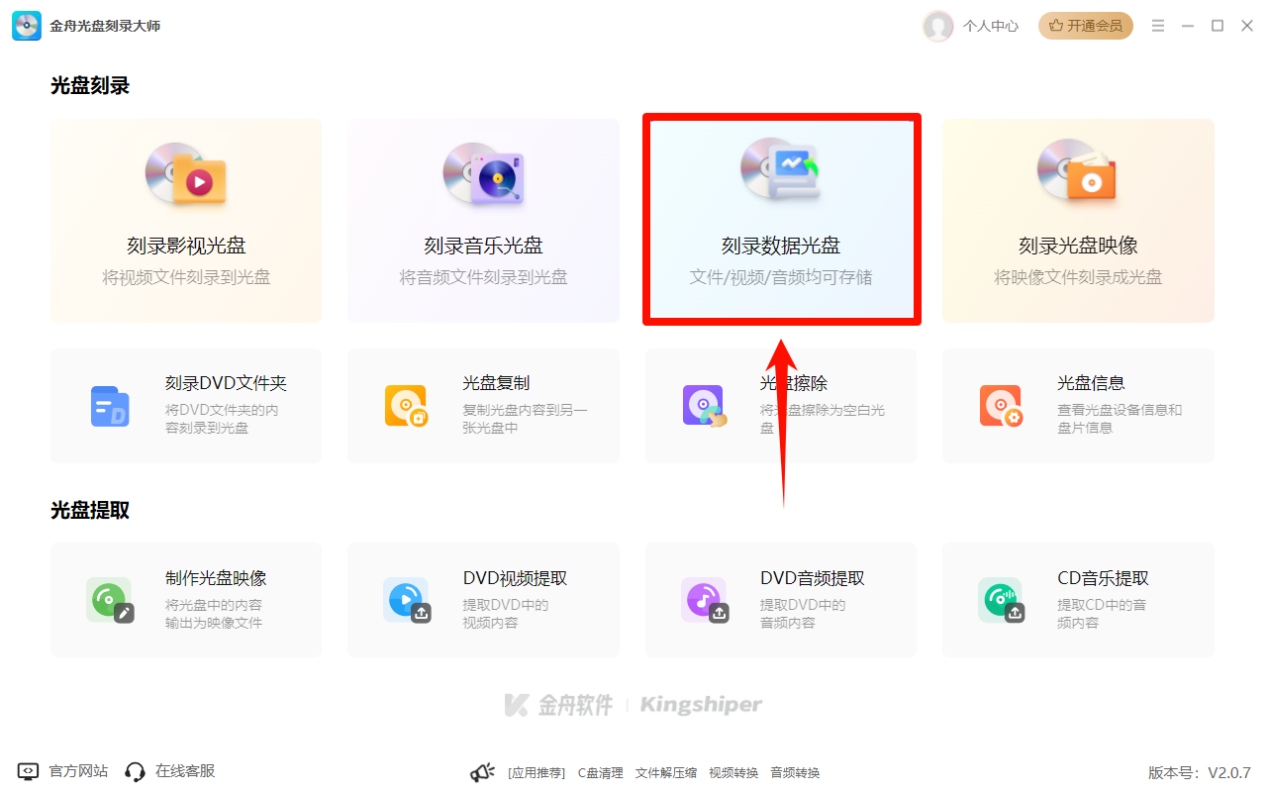
Task: Click the burn data disc icon
Action: coord(780,170)
